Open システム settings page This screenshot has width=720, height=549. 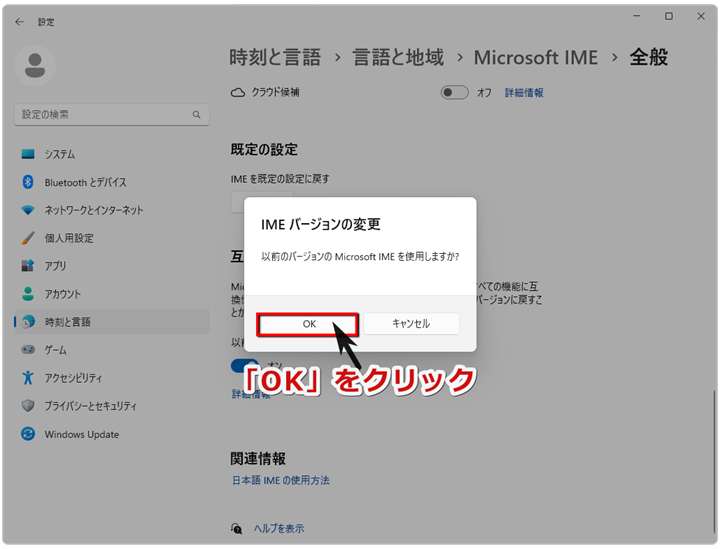(112, 154)
